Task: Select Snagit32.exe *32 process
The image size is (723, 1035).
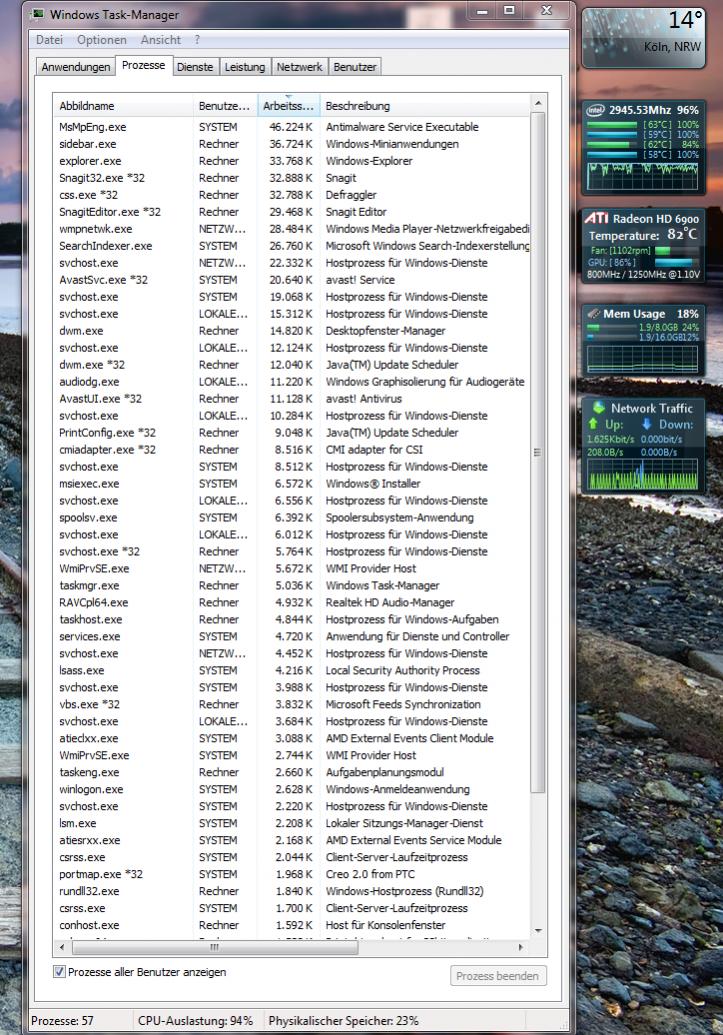Action: click(x=292, y=178)
